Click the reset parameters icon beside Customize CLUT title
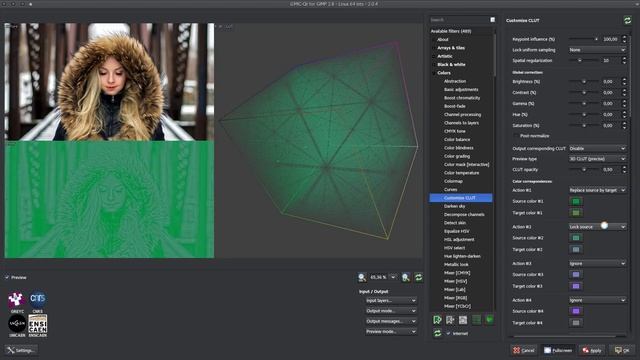This screenshot has width=640, height=360. (x=627, y=20)
